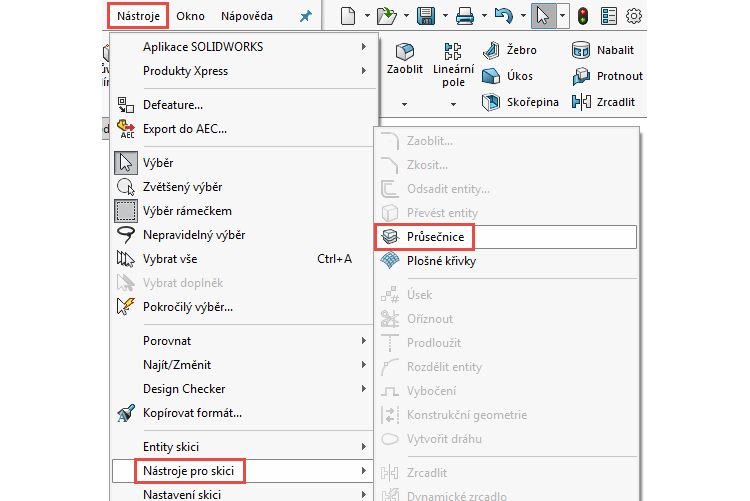Screen dimensions: 750x501
Task: Open Aplikace SOLIDWORKS submenu
Action: point(243,46)
